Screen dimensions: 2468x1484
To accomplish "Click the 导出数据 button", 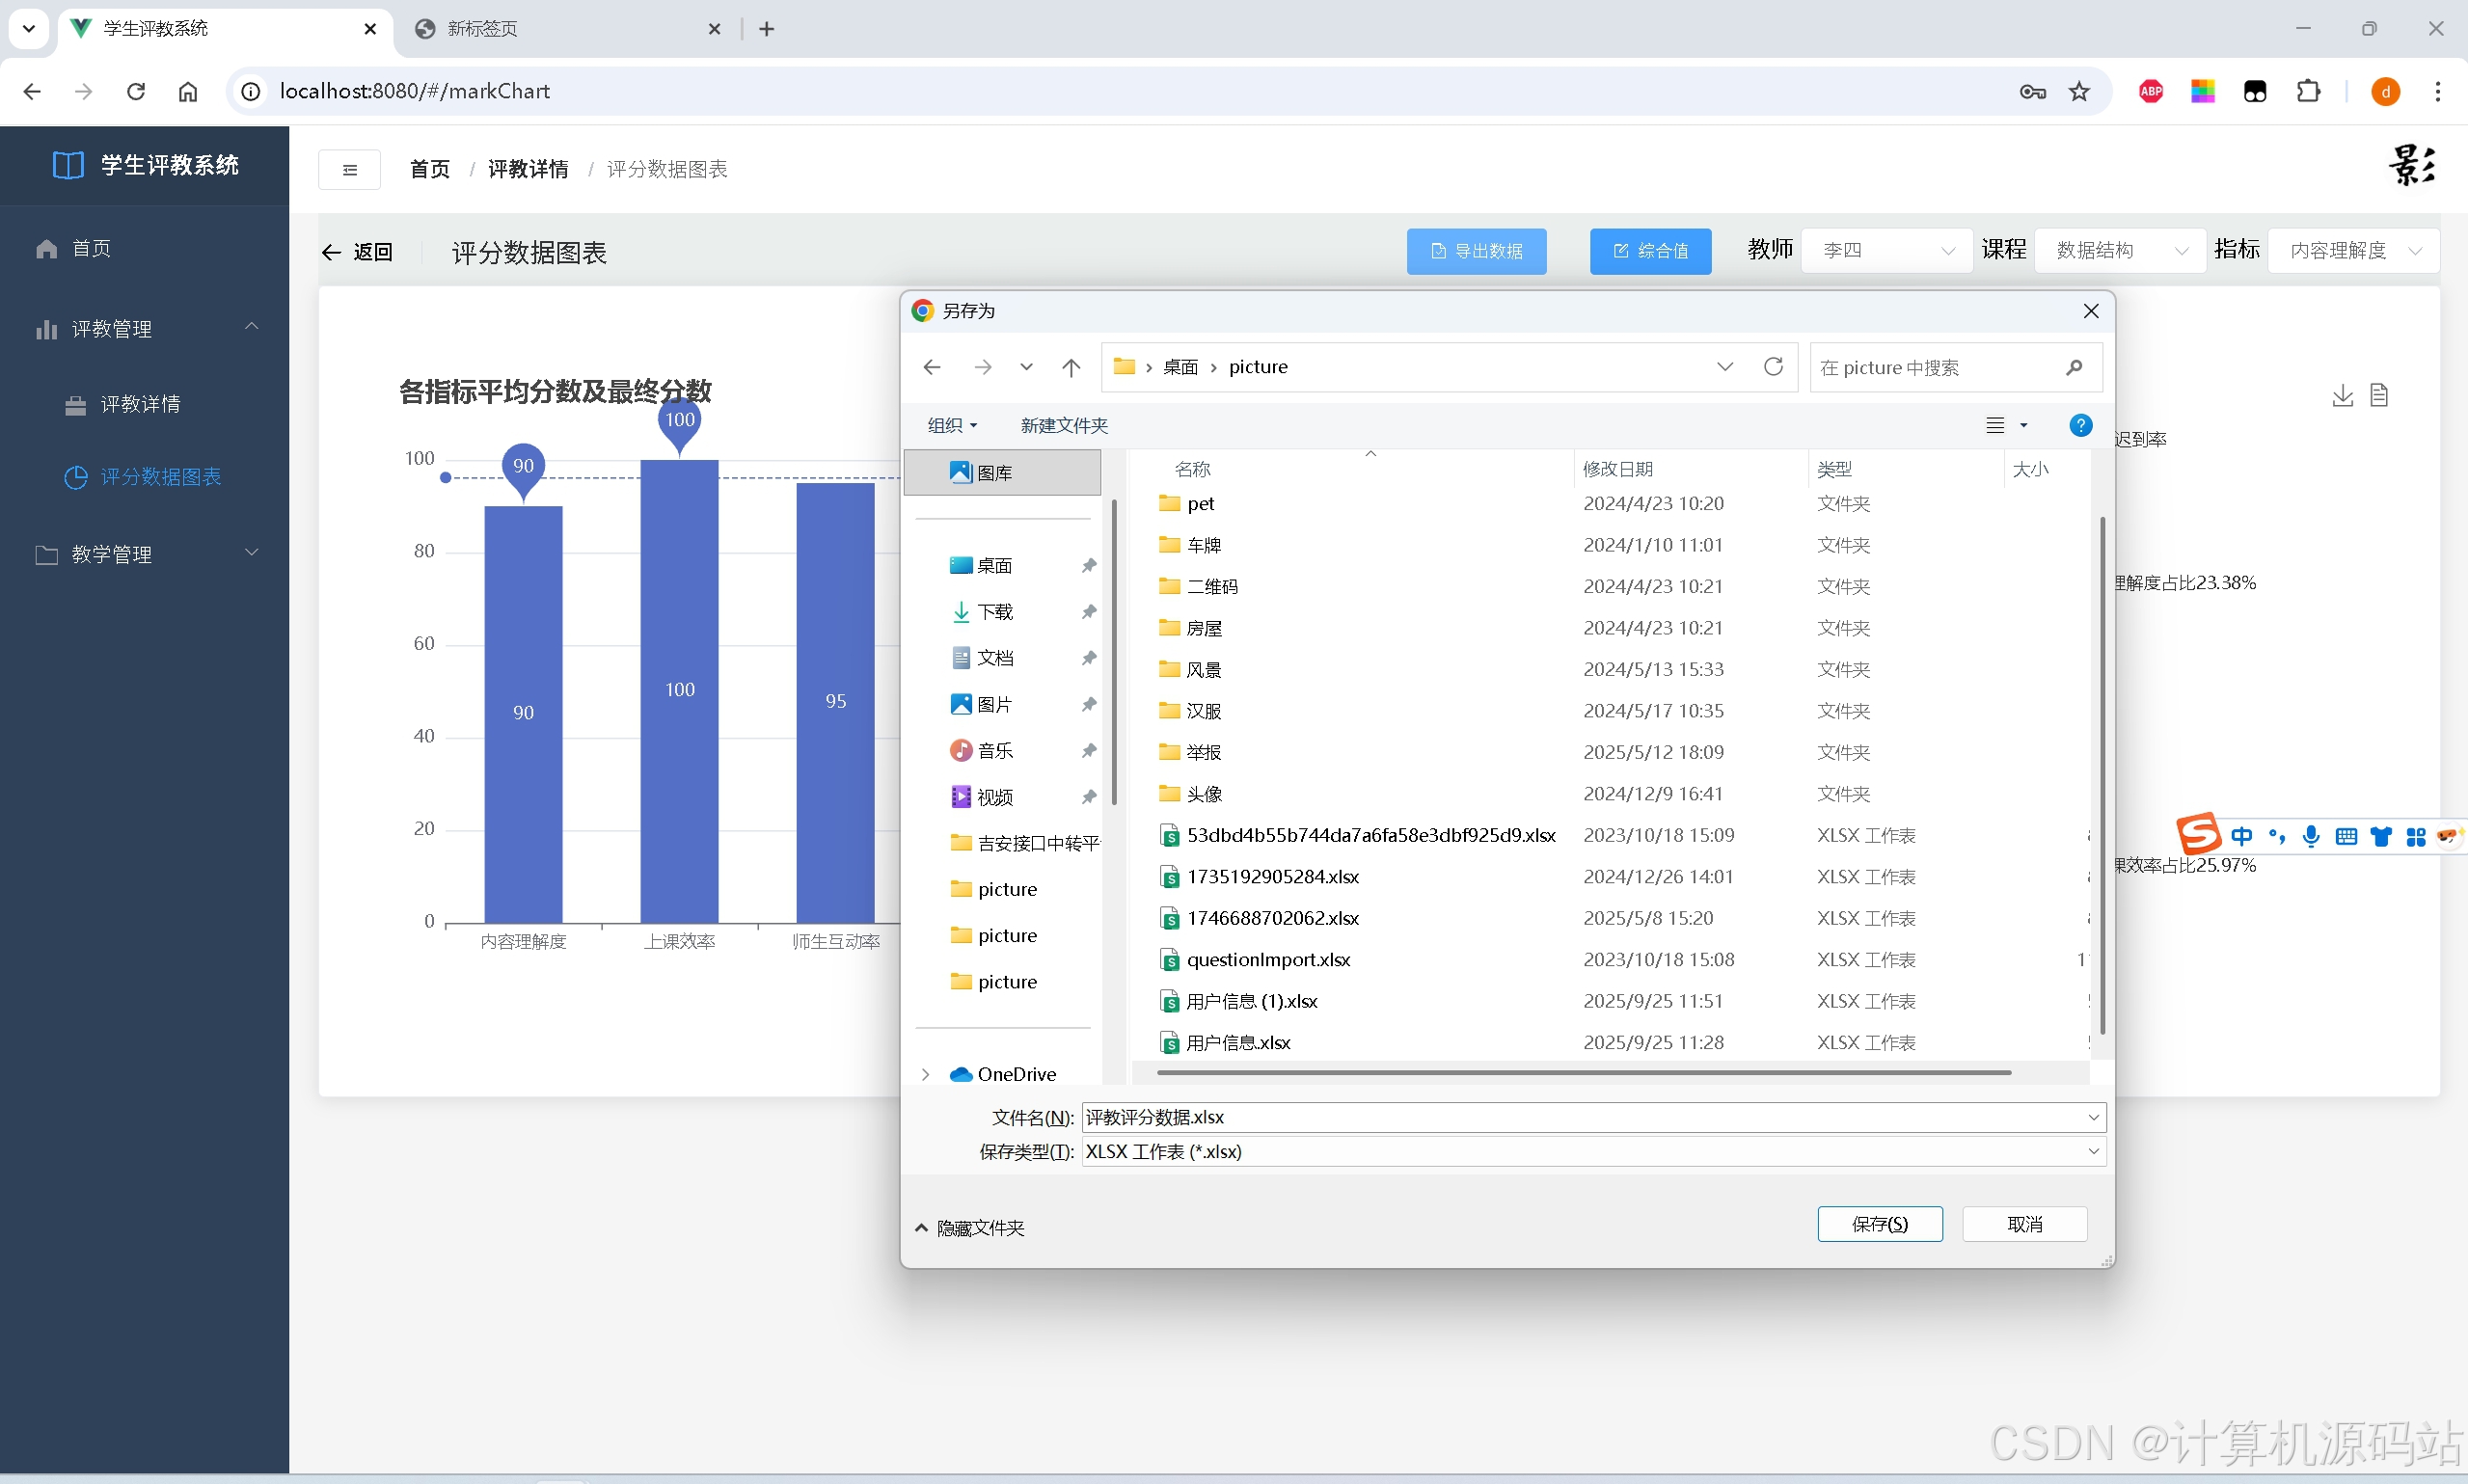I will point(1476,251).
